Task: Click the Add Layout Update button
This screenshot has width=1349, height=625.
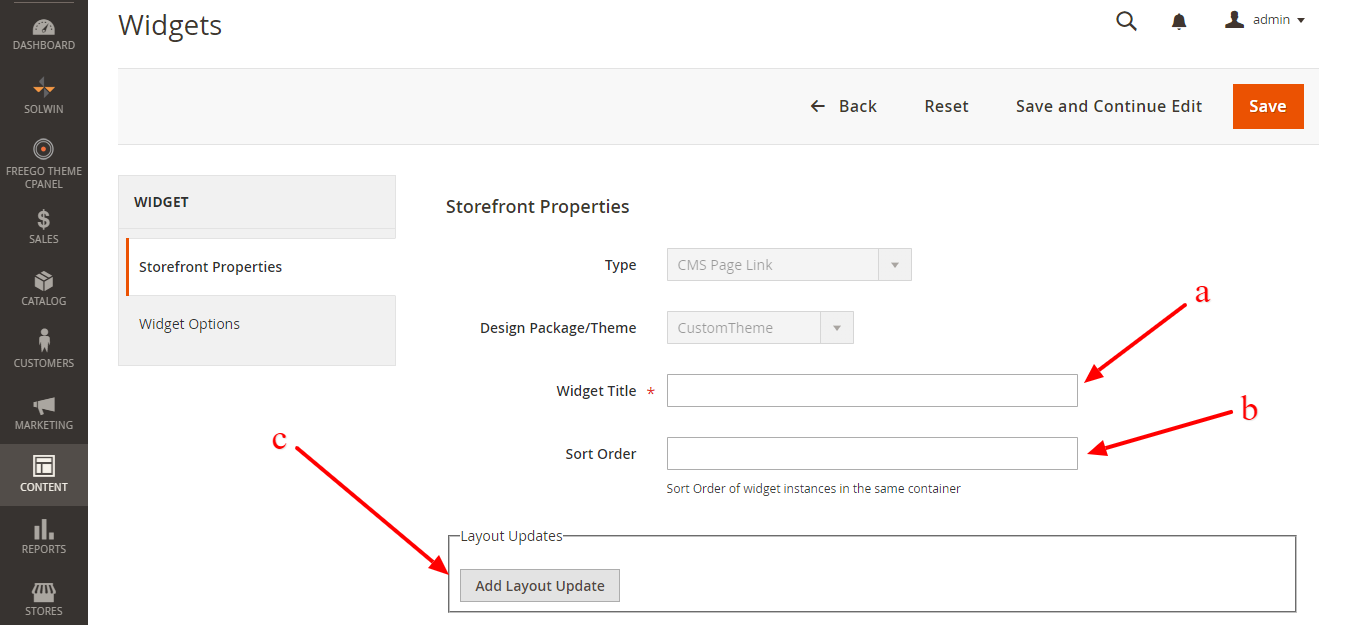Action: point(540,586)
